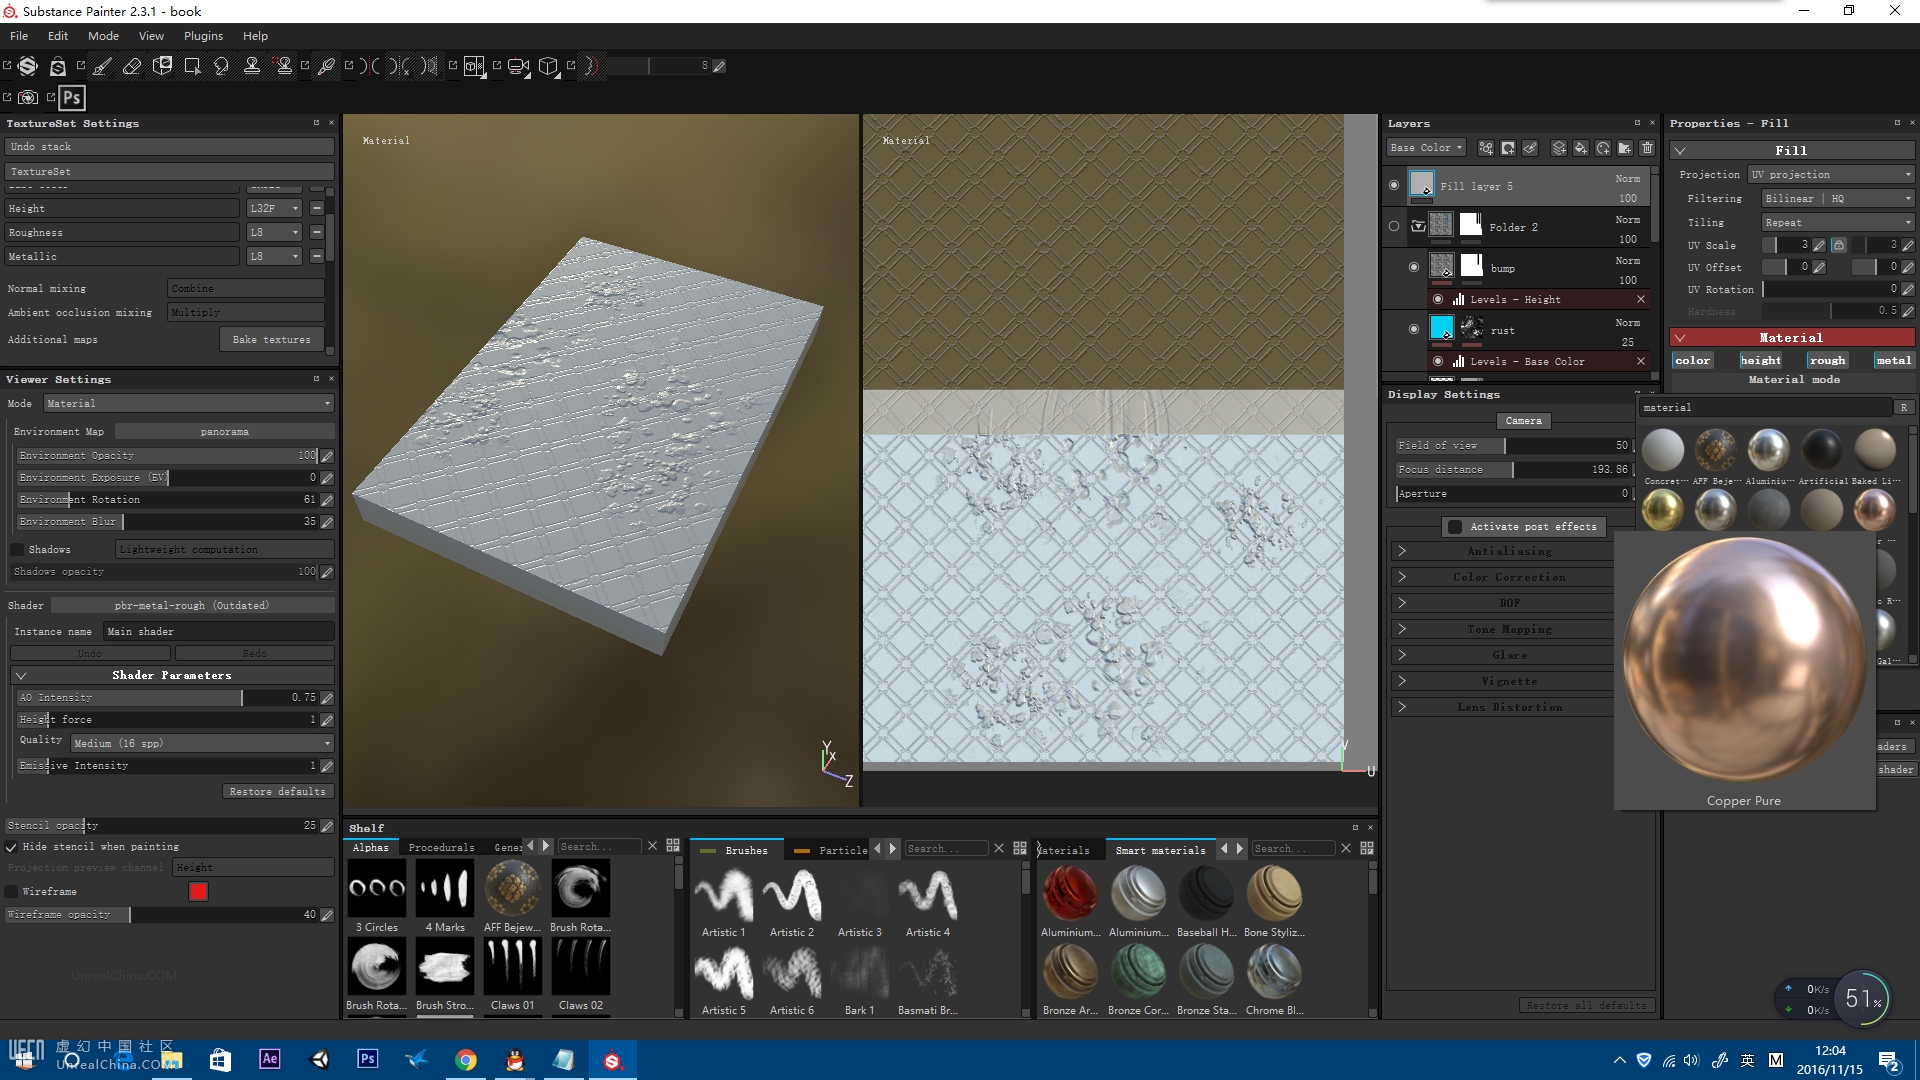Select the Paint brush tool

click(102, 66)
